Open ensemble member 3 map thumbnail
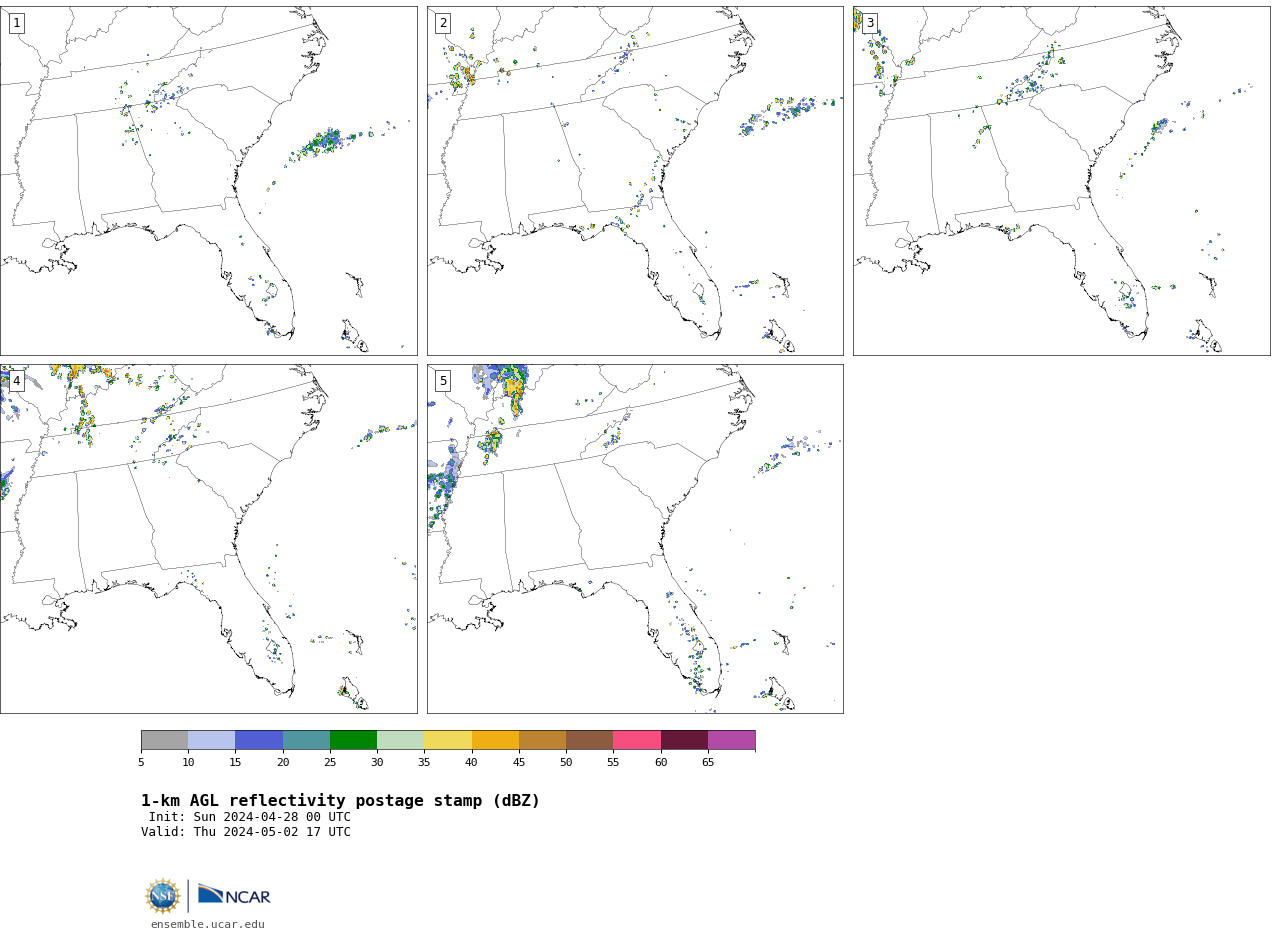This screenshot has width=1280, height=936. tap(1061, 181)
